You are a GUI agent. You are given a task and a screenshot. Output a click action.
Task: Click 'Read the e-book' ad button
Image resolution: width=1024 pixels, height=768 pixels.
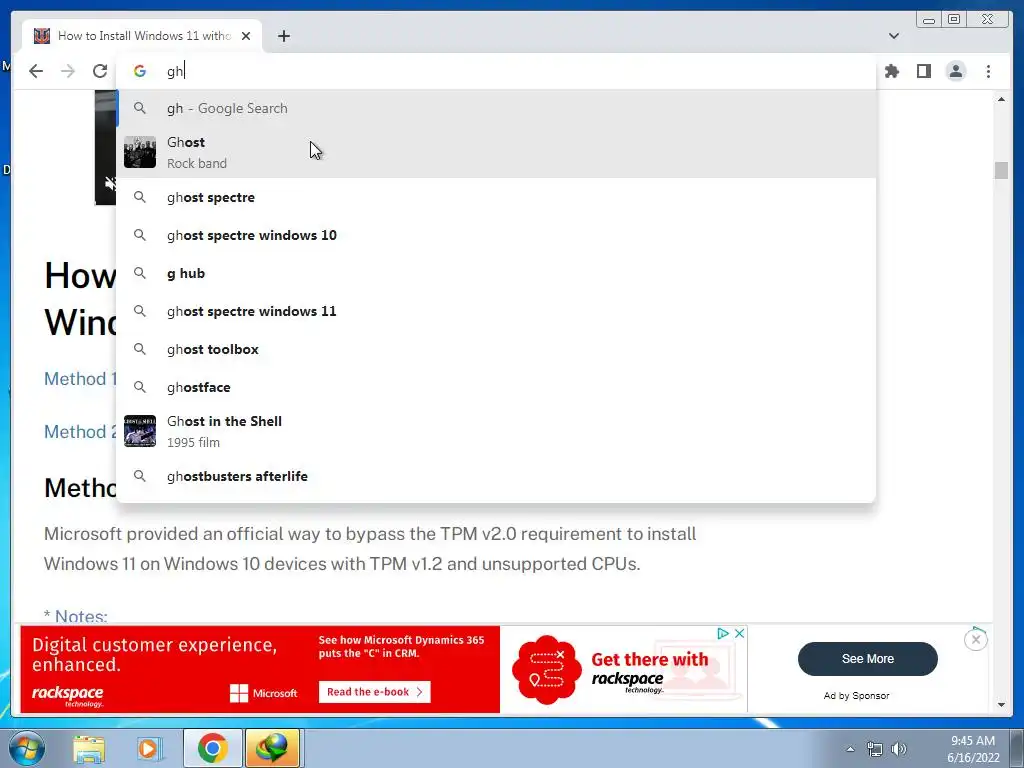coord(374,692)
